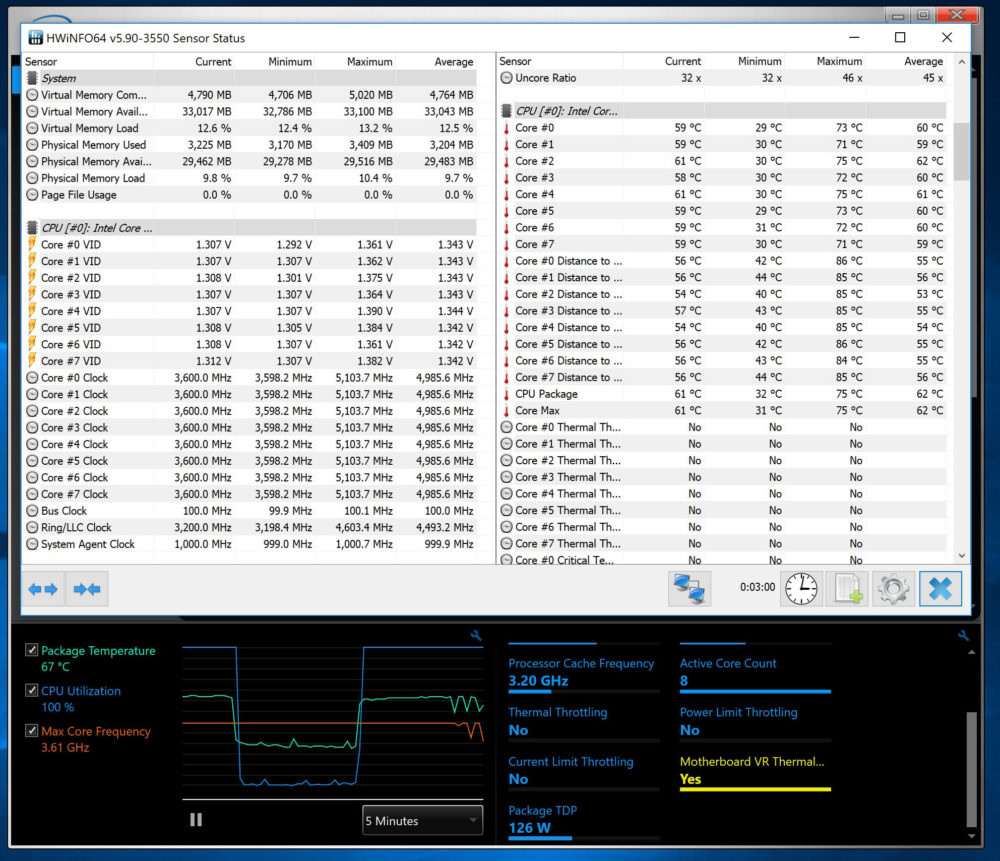
Task: Click the collapse columns arrows button
Action: point(87,589)
